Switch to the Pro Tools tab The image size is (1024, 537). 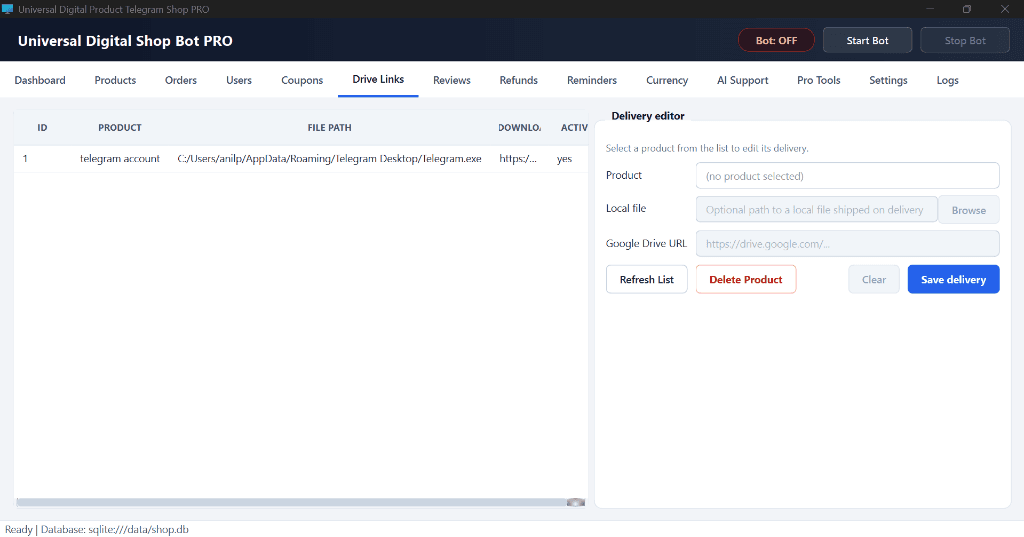point(818,80)
